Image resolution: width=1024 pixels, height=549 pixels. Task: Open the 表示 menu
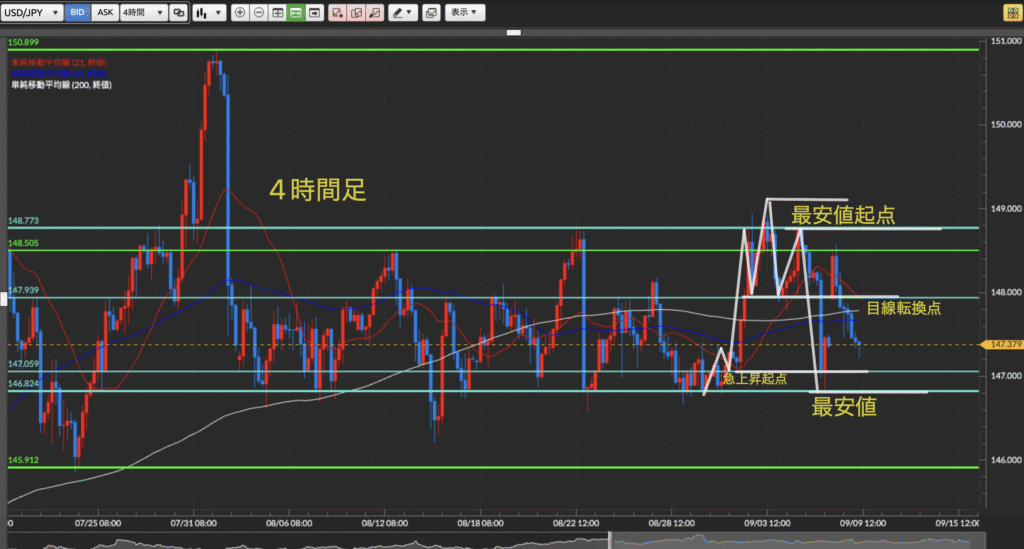pyautogui.click(x=464, y=12)
